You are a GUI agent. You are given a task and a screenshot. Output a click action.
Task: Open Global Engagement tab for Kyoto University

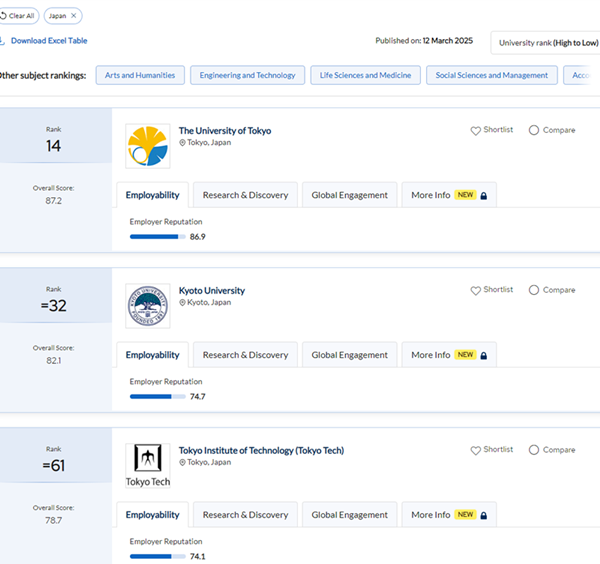click(x=349, y=355)
